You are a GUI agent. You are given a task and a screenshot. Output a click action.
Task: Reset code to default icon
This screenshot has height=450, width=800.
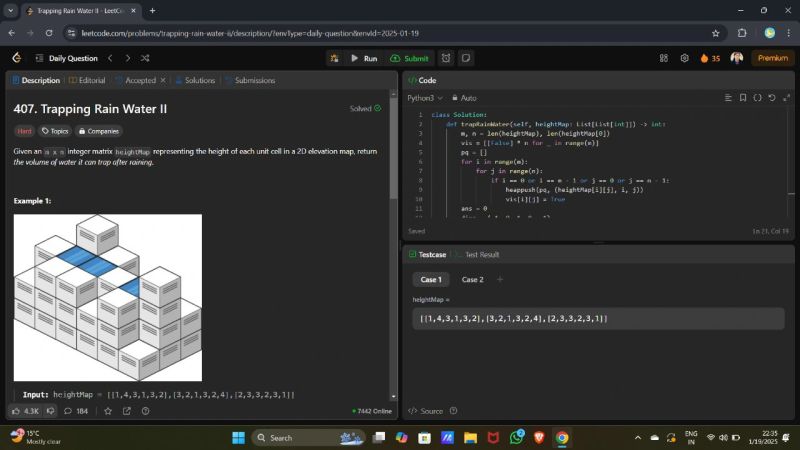point(772,97)
